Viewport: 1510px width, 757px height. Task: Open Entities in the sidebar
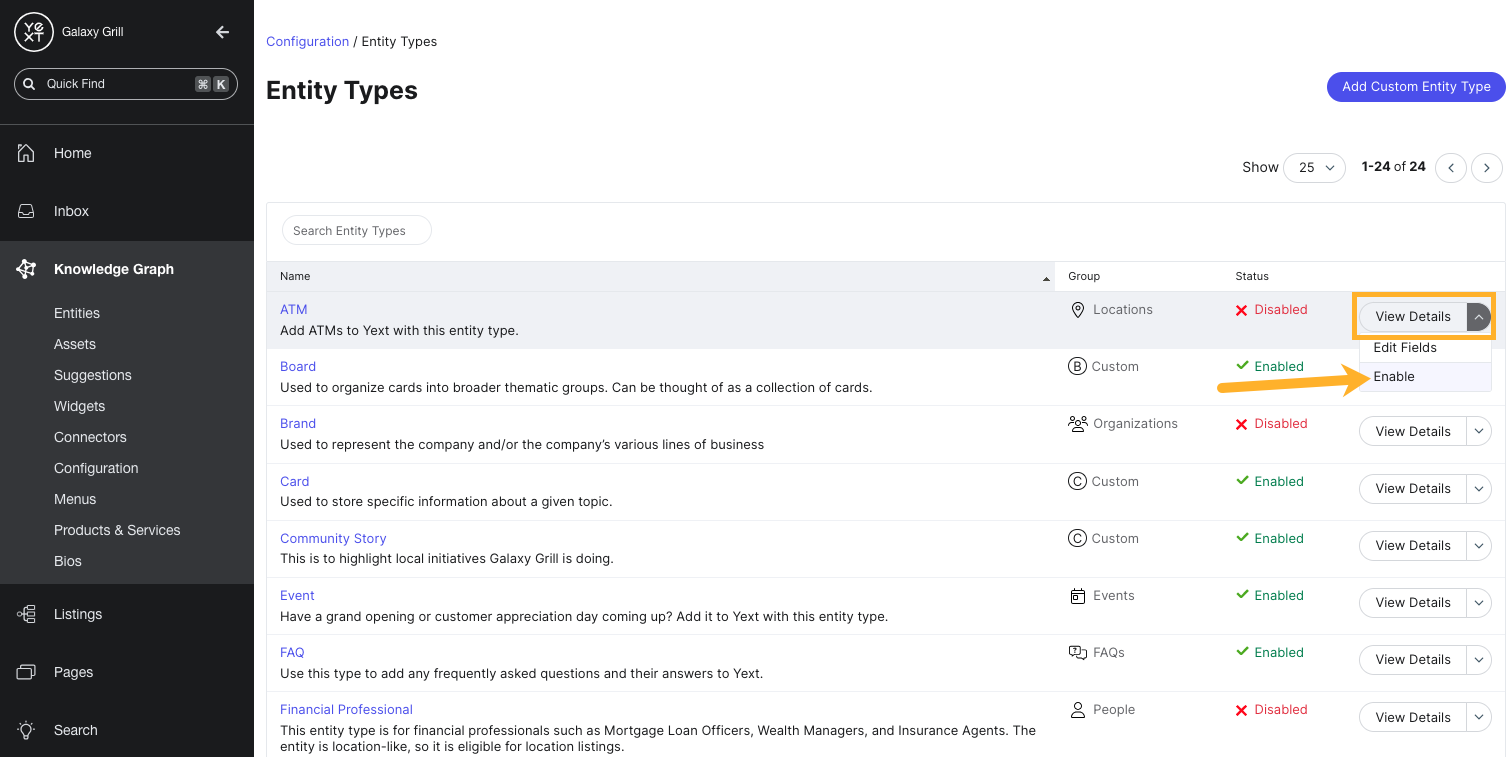point(77,313)
